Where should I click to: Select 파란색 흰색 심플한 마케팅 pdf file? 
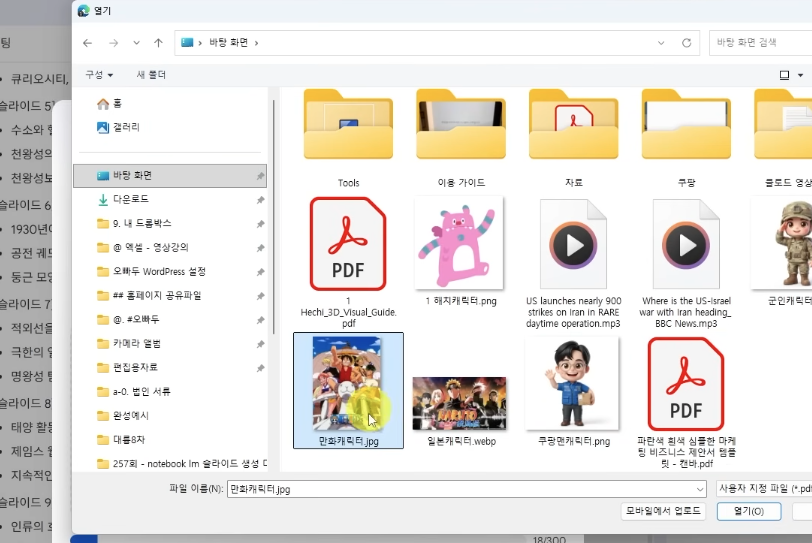686,403
